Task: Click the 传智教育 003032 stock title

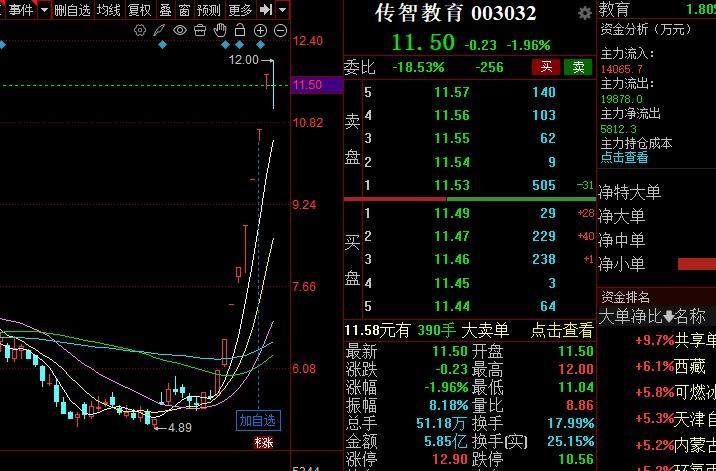Action: [455, 13]
